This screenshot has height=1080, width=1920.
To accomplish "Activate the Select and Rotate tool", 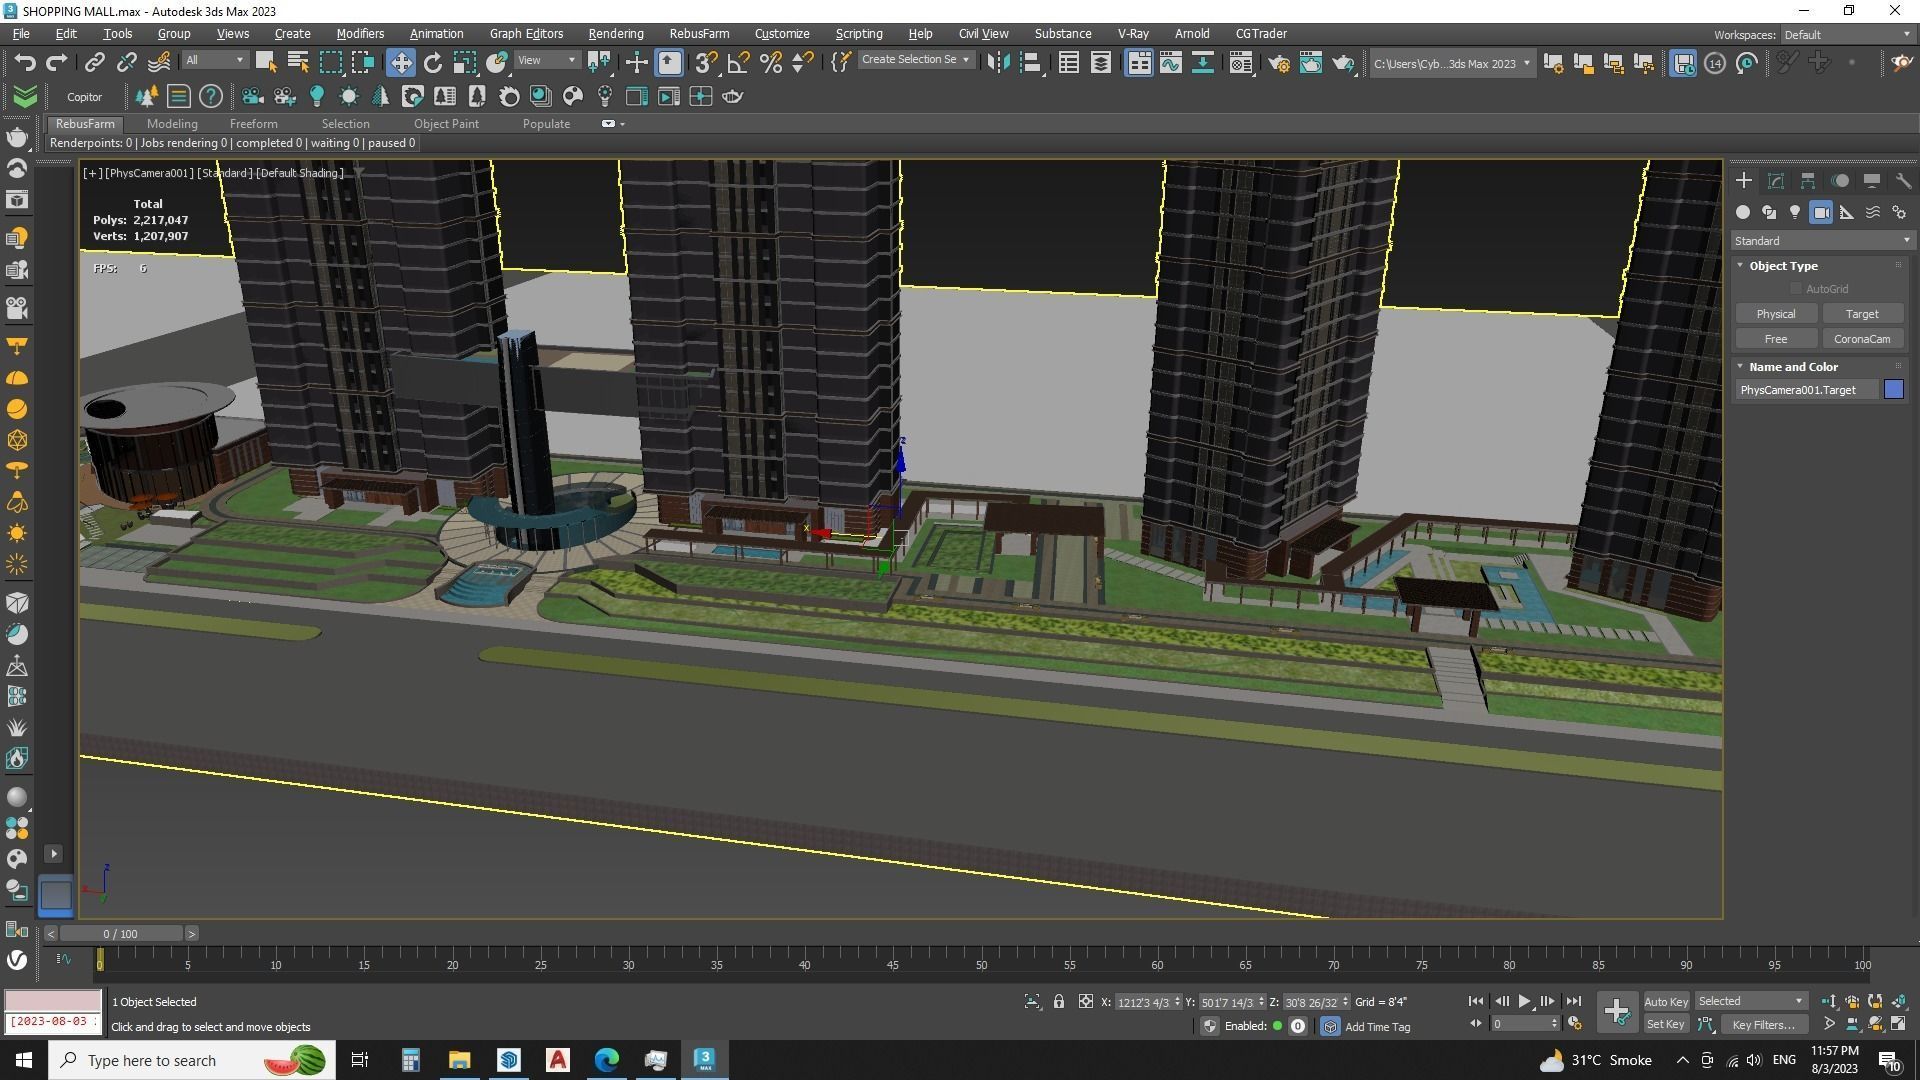I will pos(432,63).
